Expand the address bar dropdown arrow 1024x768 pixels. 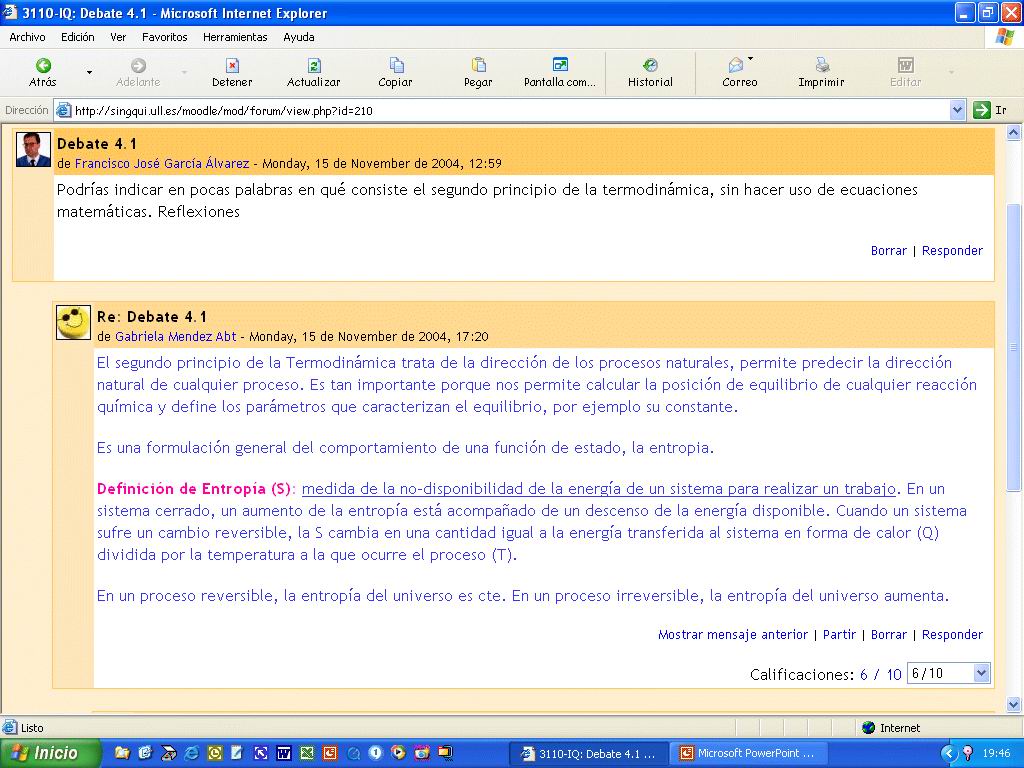click(957, 111)
